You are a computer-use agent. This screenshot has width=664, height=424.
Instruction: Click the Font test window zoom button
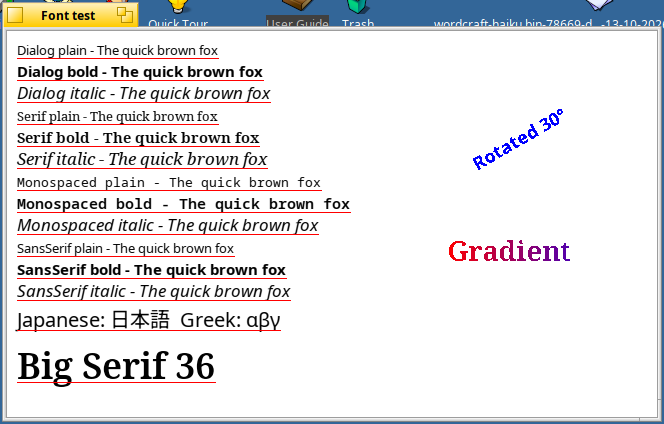[125, 15]
